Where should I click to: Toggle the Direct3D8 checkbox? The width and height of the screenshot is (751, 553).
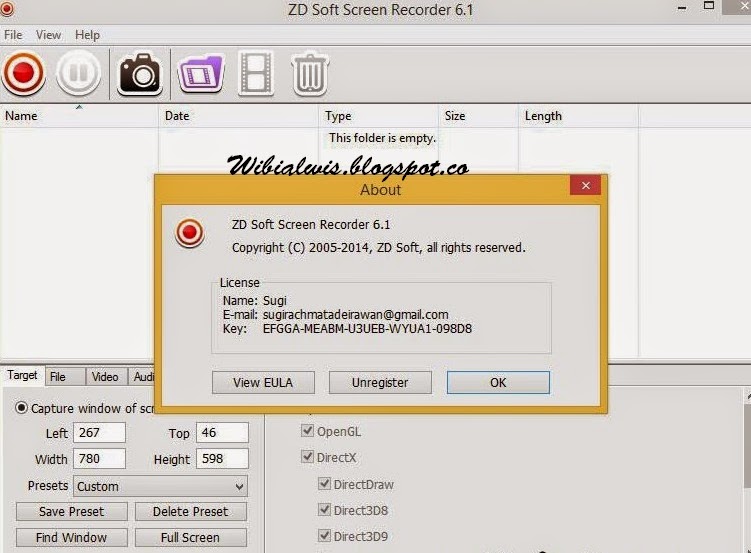[324, 509]
